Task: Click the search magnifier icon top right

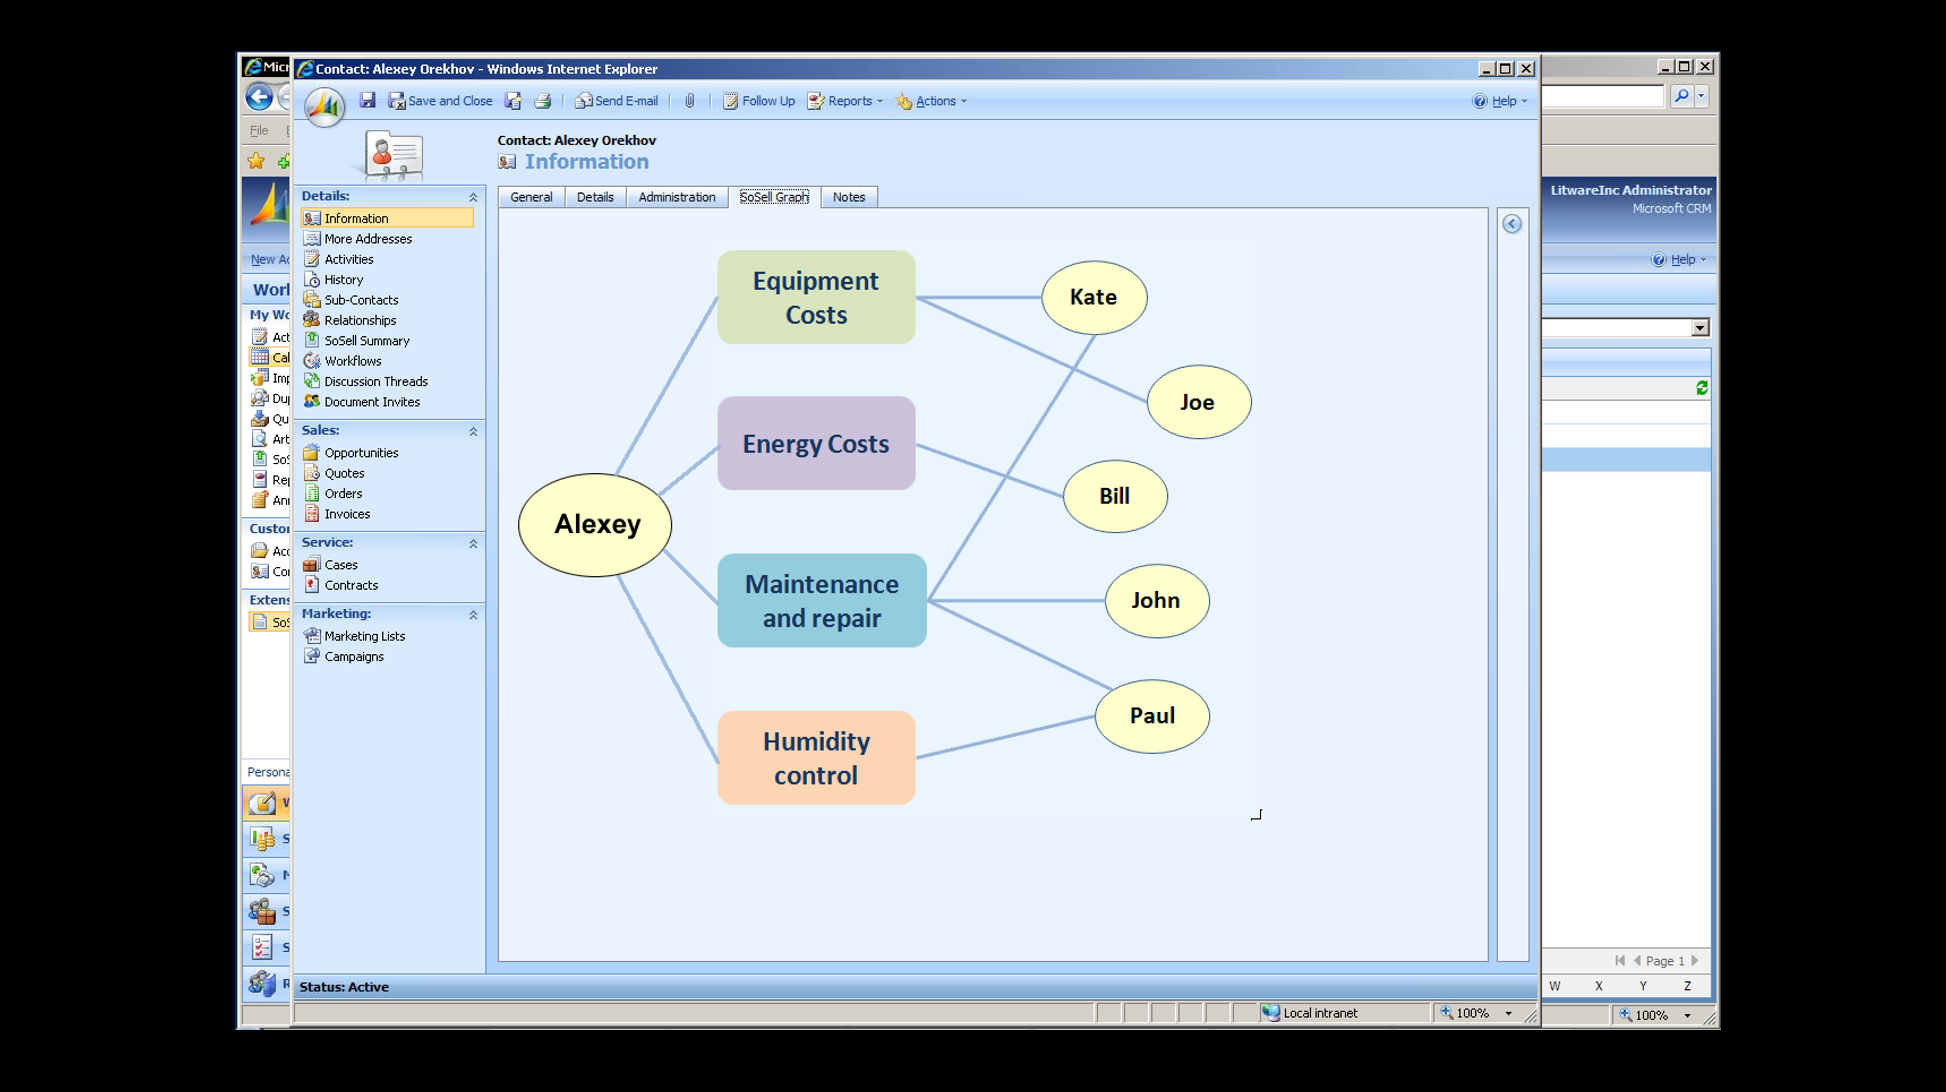Action: pos(1681,96)
